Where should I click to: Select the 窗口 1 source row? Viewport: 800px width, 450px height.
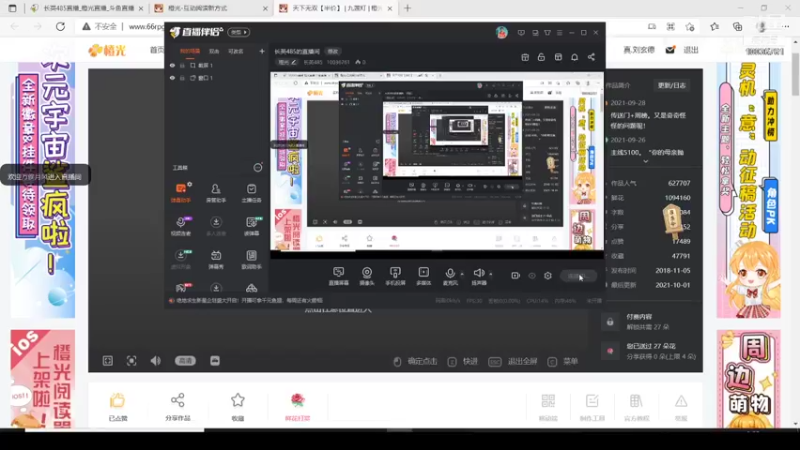[218, 78]
